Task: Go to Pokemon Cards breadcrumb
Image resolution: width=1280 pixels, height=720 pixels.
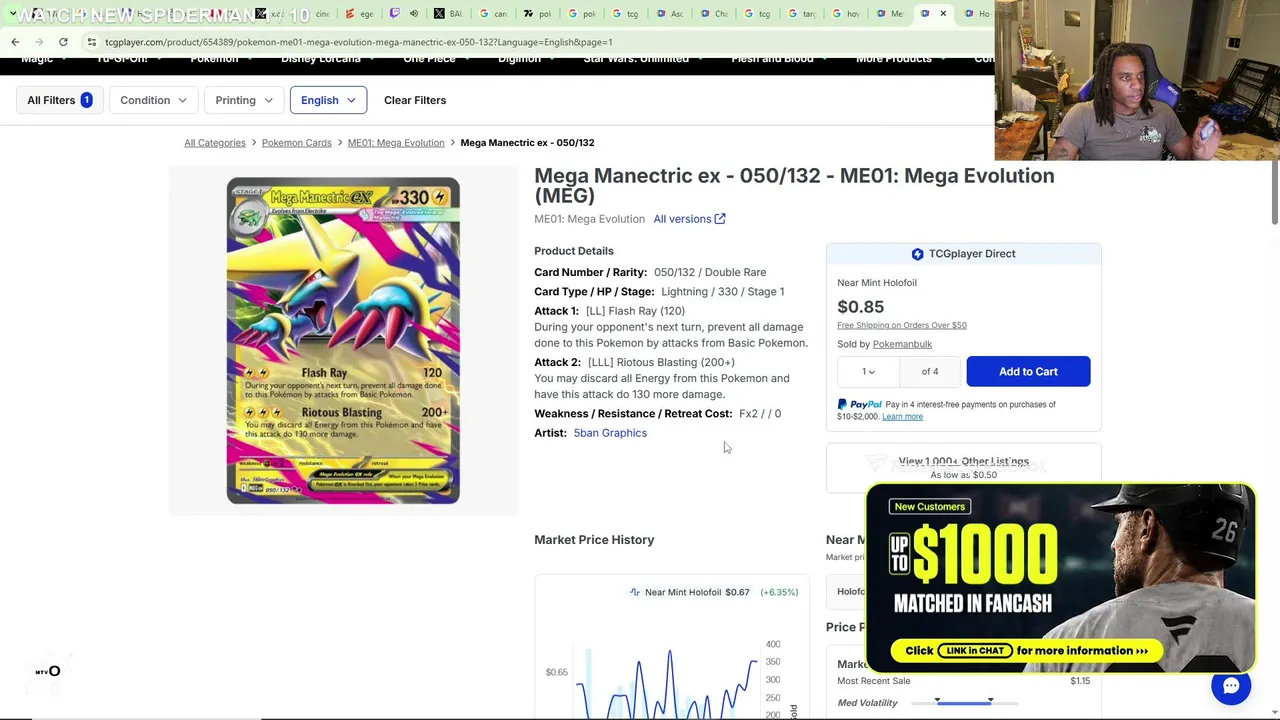Action: click(296, 143)
